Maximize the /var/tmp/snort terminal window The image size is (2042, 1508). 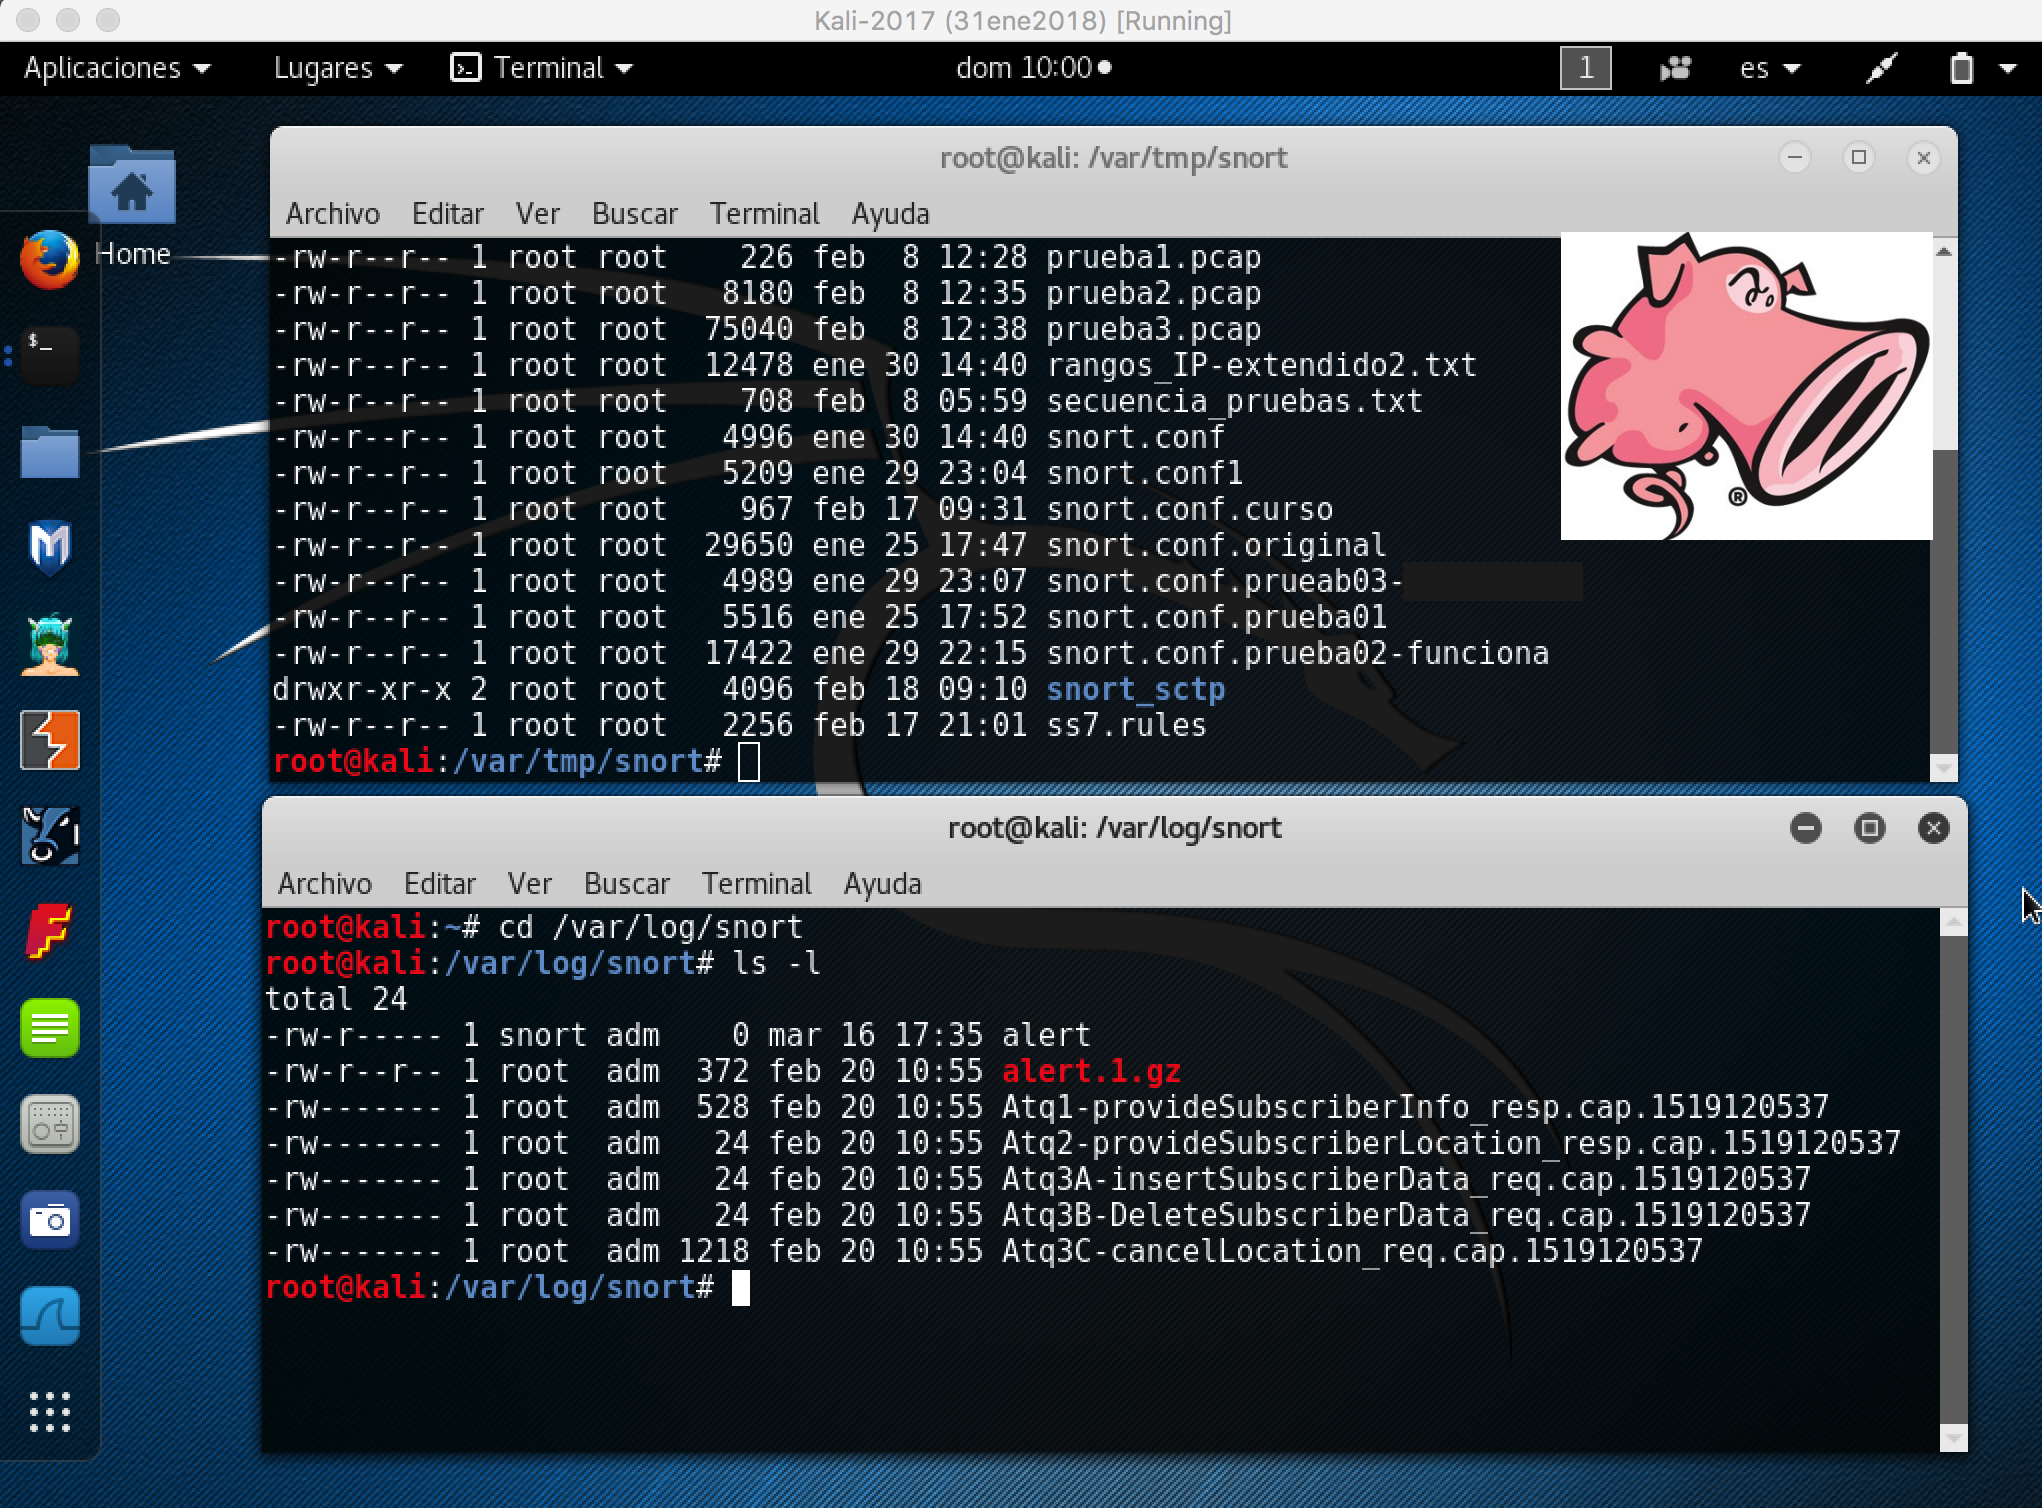1859,158
